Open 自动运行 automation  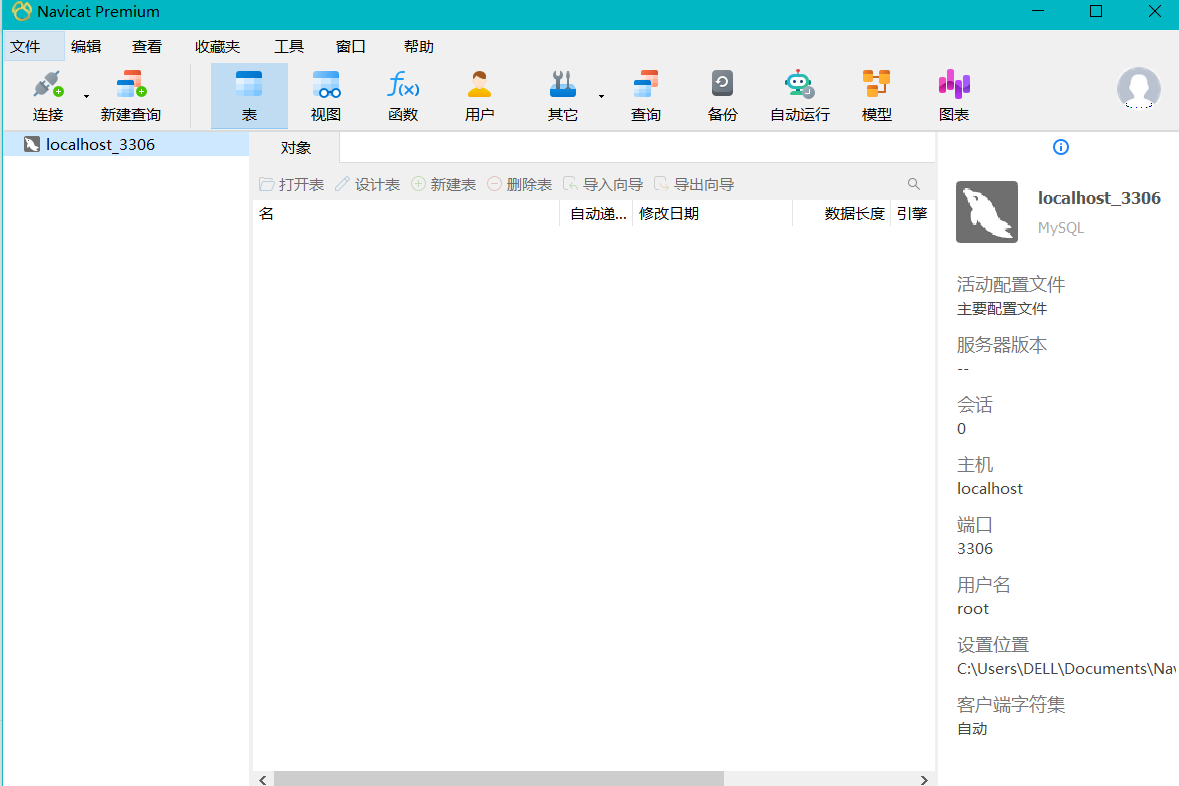[799, 96]
